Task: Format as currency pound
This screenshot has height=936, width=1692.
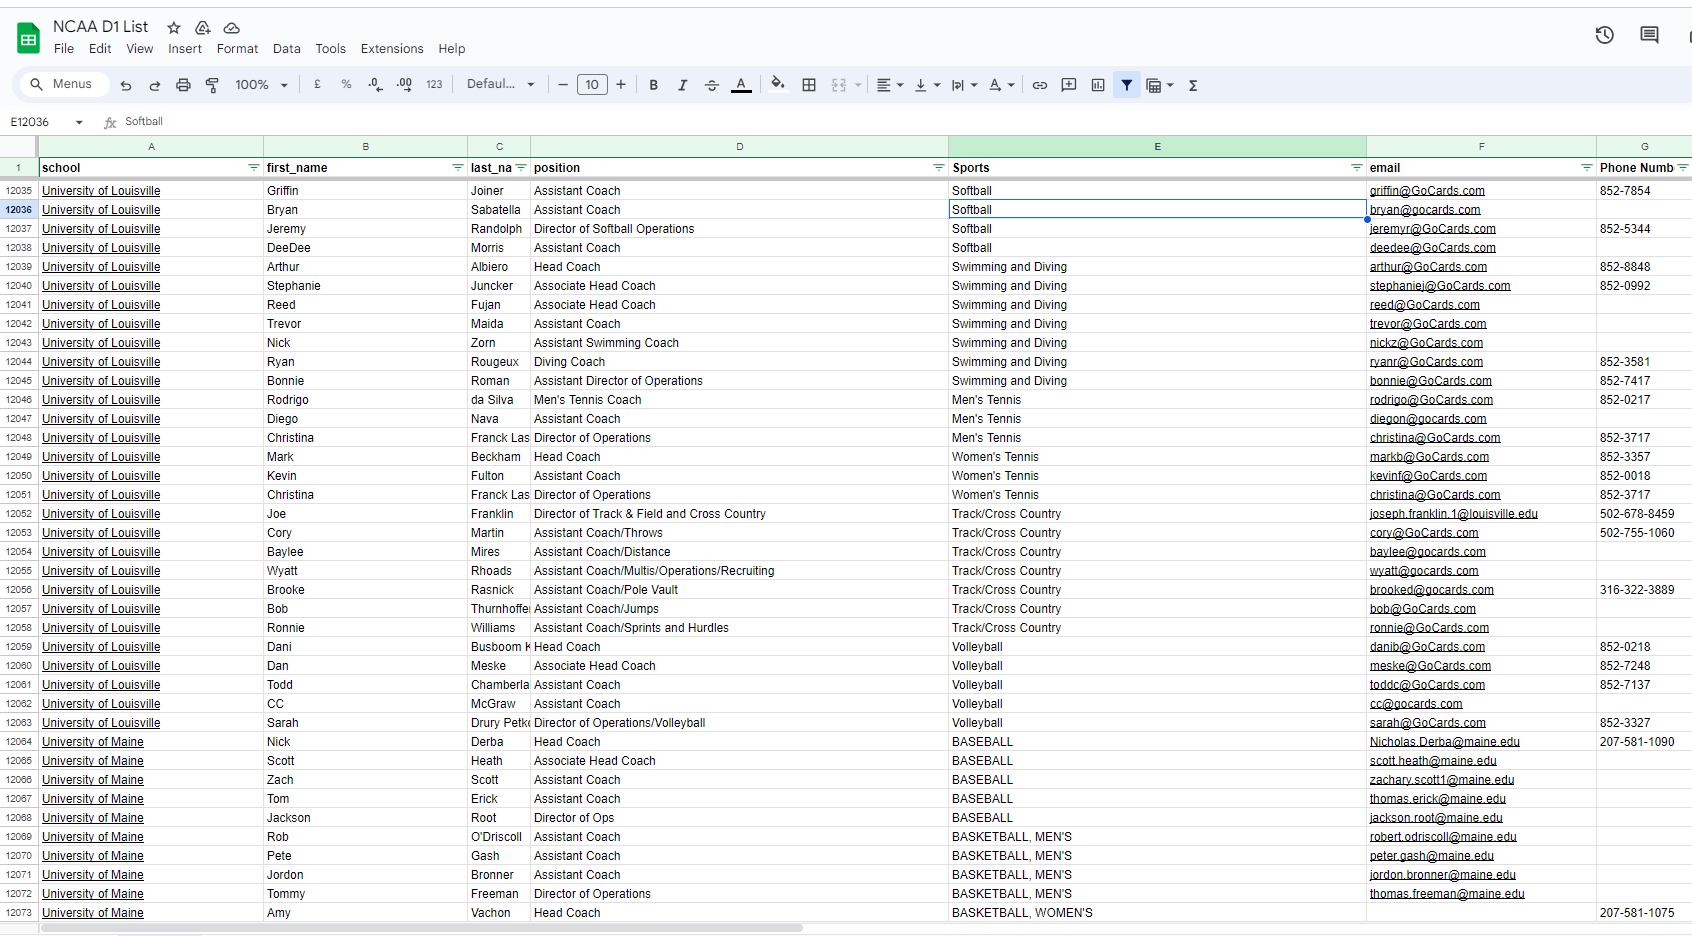Action: click(x=318, y=85)
